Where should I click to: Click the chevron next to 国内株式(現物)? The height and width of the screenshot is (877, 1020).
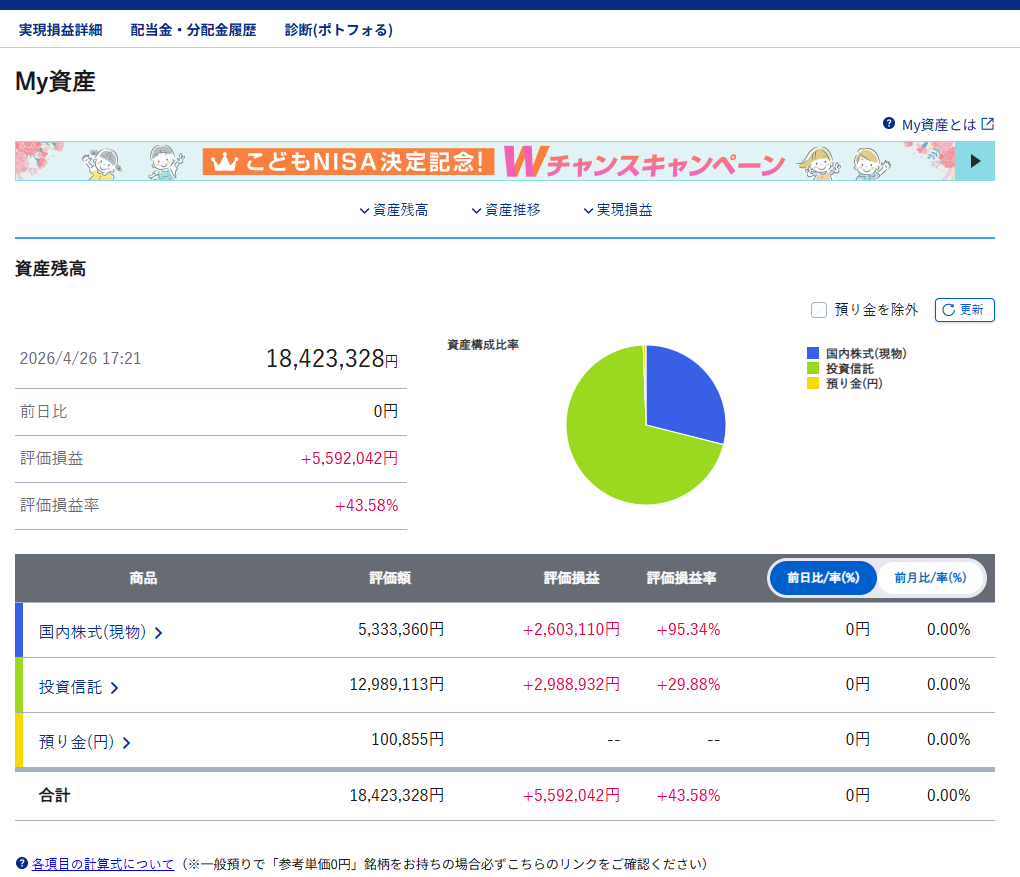point(159,633)
